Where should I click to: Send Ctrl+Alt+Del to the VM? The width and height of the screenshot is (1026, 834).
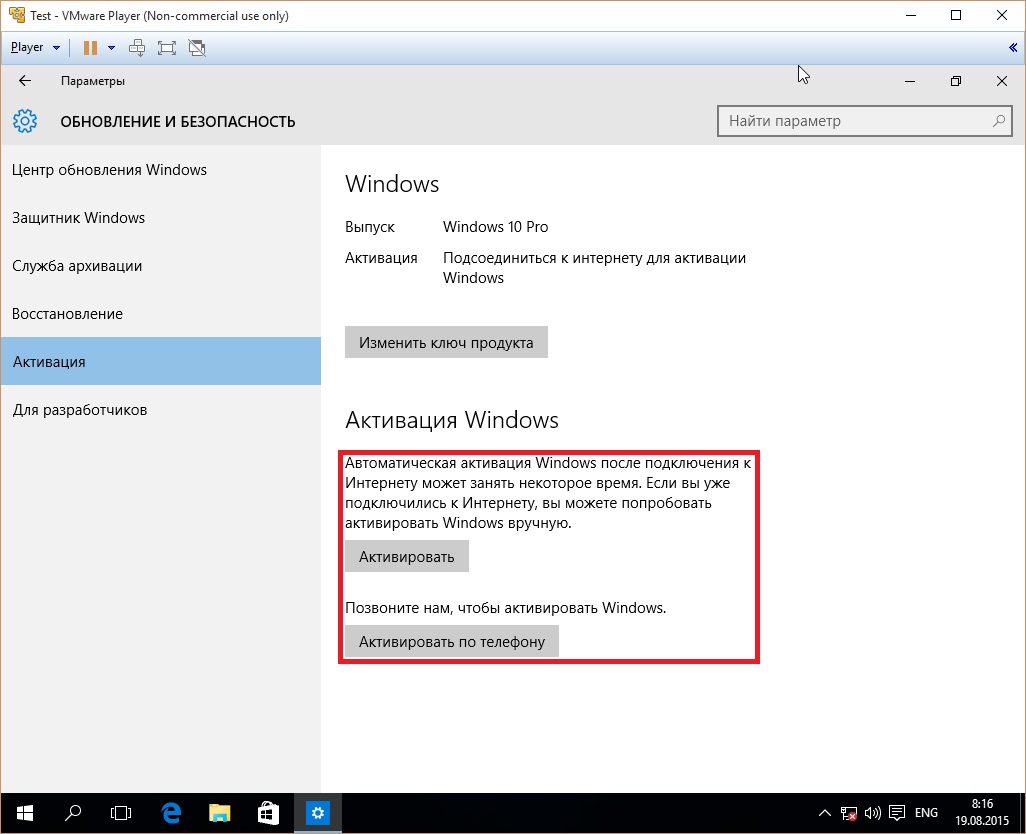(137, 47)
